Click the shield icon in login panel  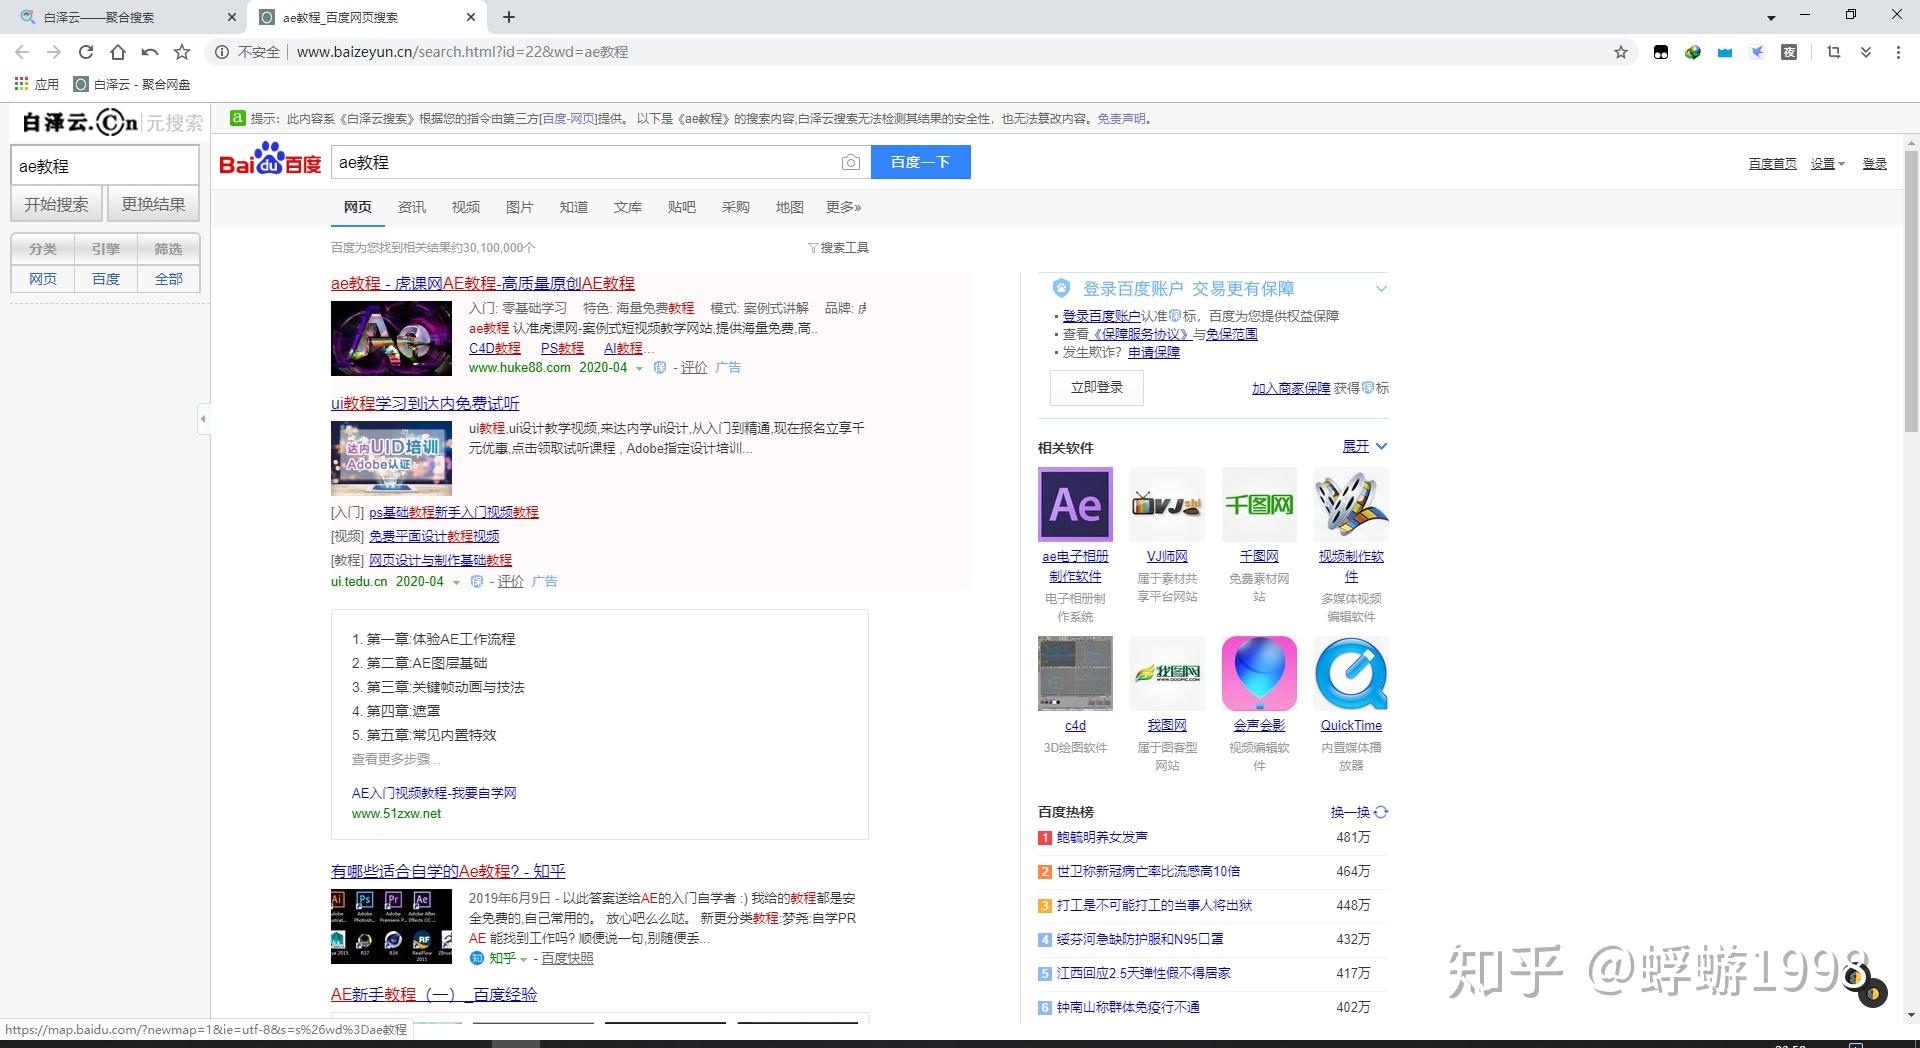[1061, 288]
